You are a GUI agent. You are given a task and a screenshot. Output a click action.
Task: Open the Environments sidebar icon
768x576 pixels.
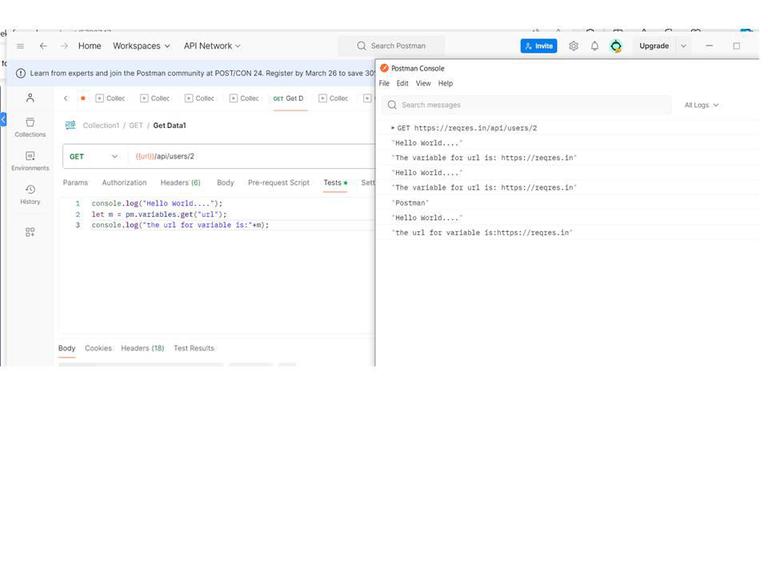pyautogui.click(x=30, y=161)
